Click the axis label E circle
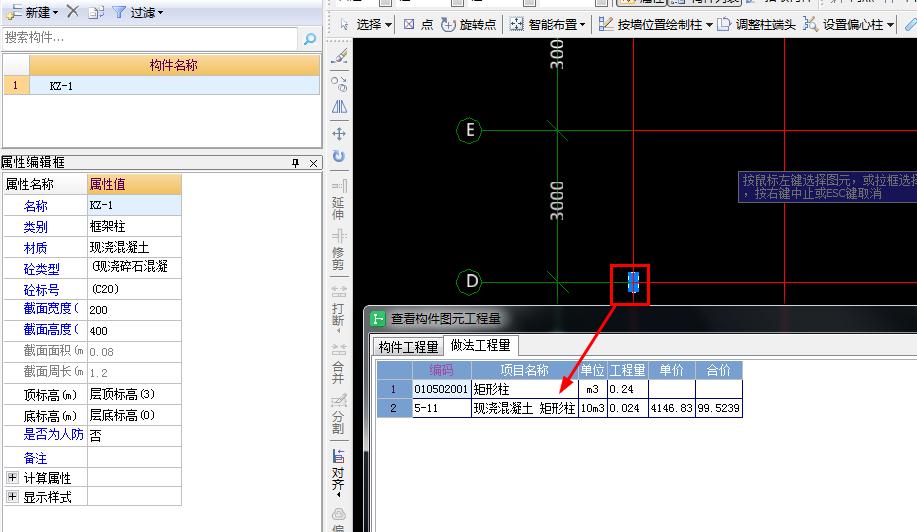917x532 pixels. tap(469, 130)
